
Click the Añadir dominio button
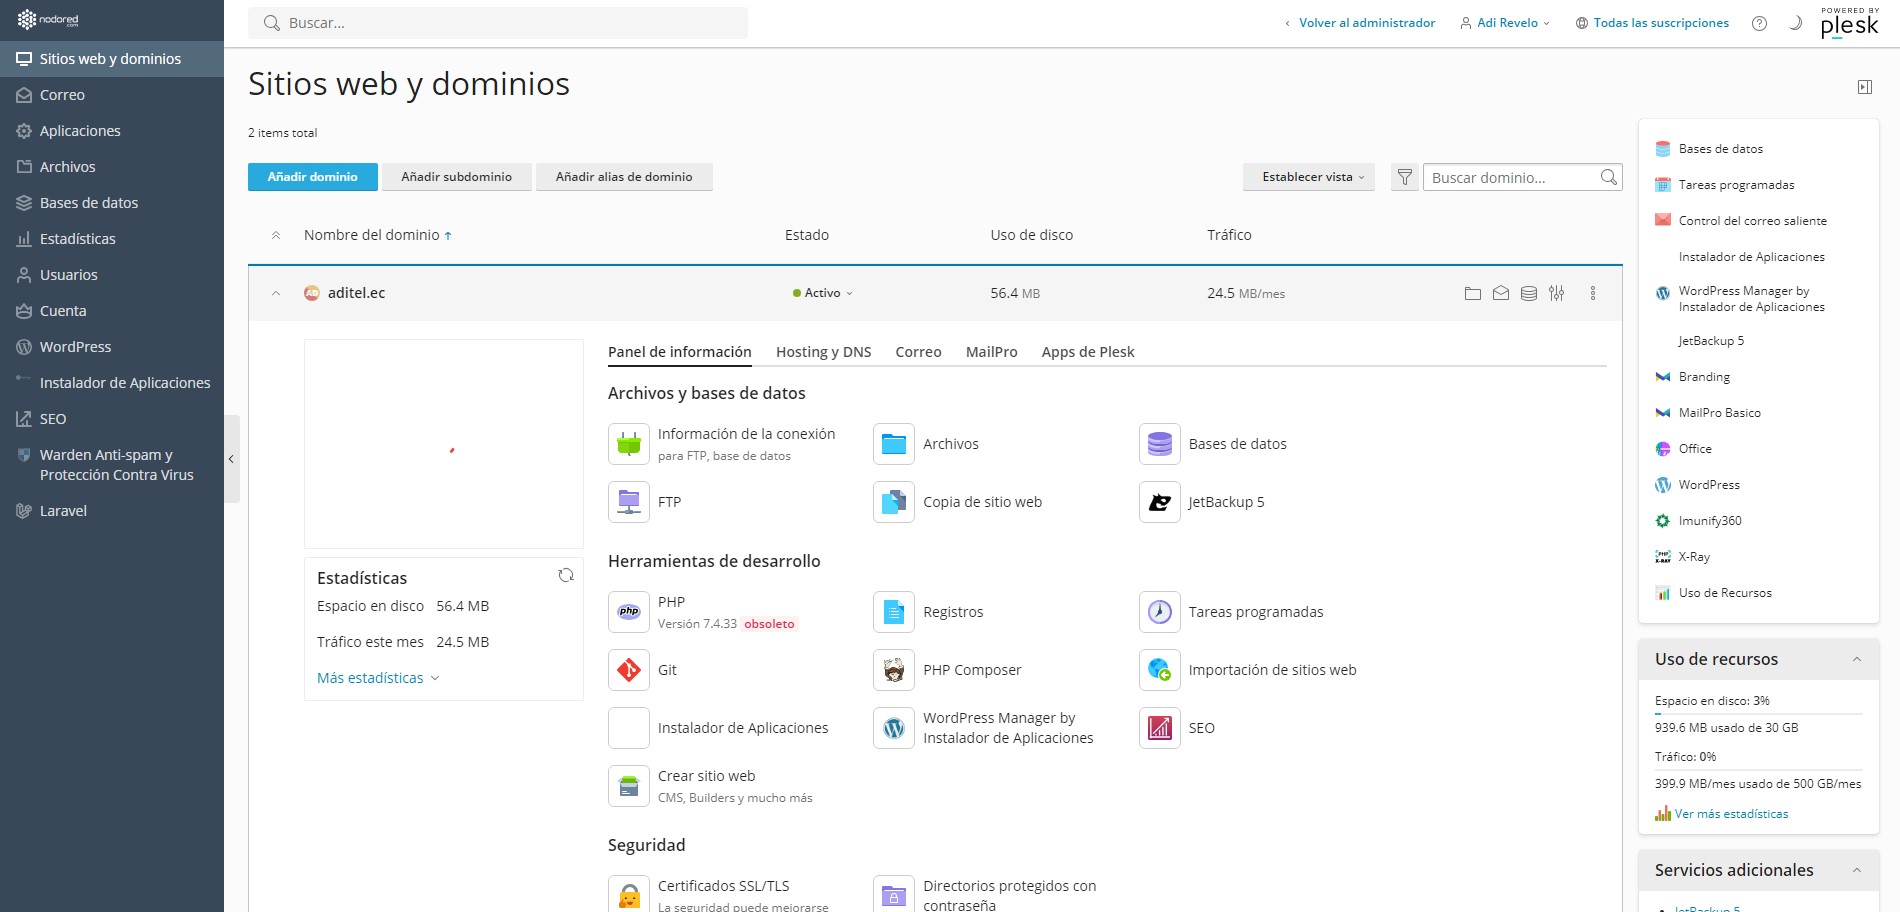312,177
